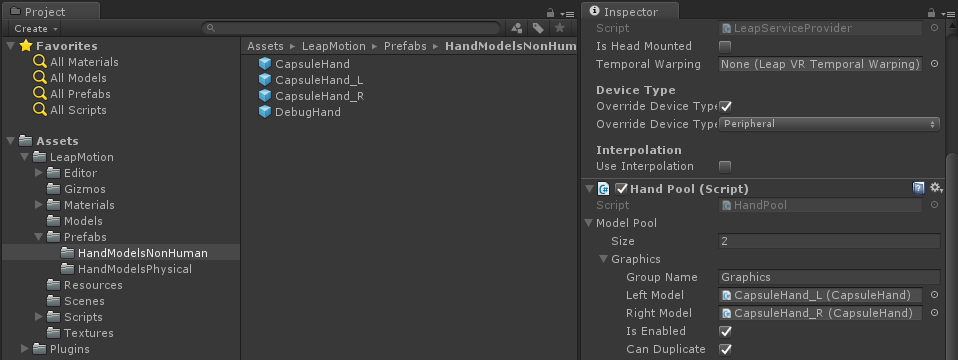Pick object for LeapServiceProvider Script field
Viewport: 958px width, 360px height.
pyautogui.click(x=934, y=28)
